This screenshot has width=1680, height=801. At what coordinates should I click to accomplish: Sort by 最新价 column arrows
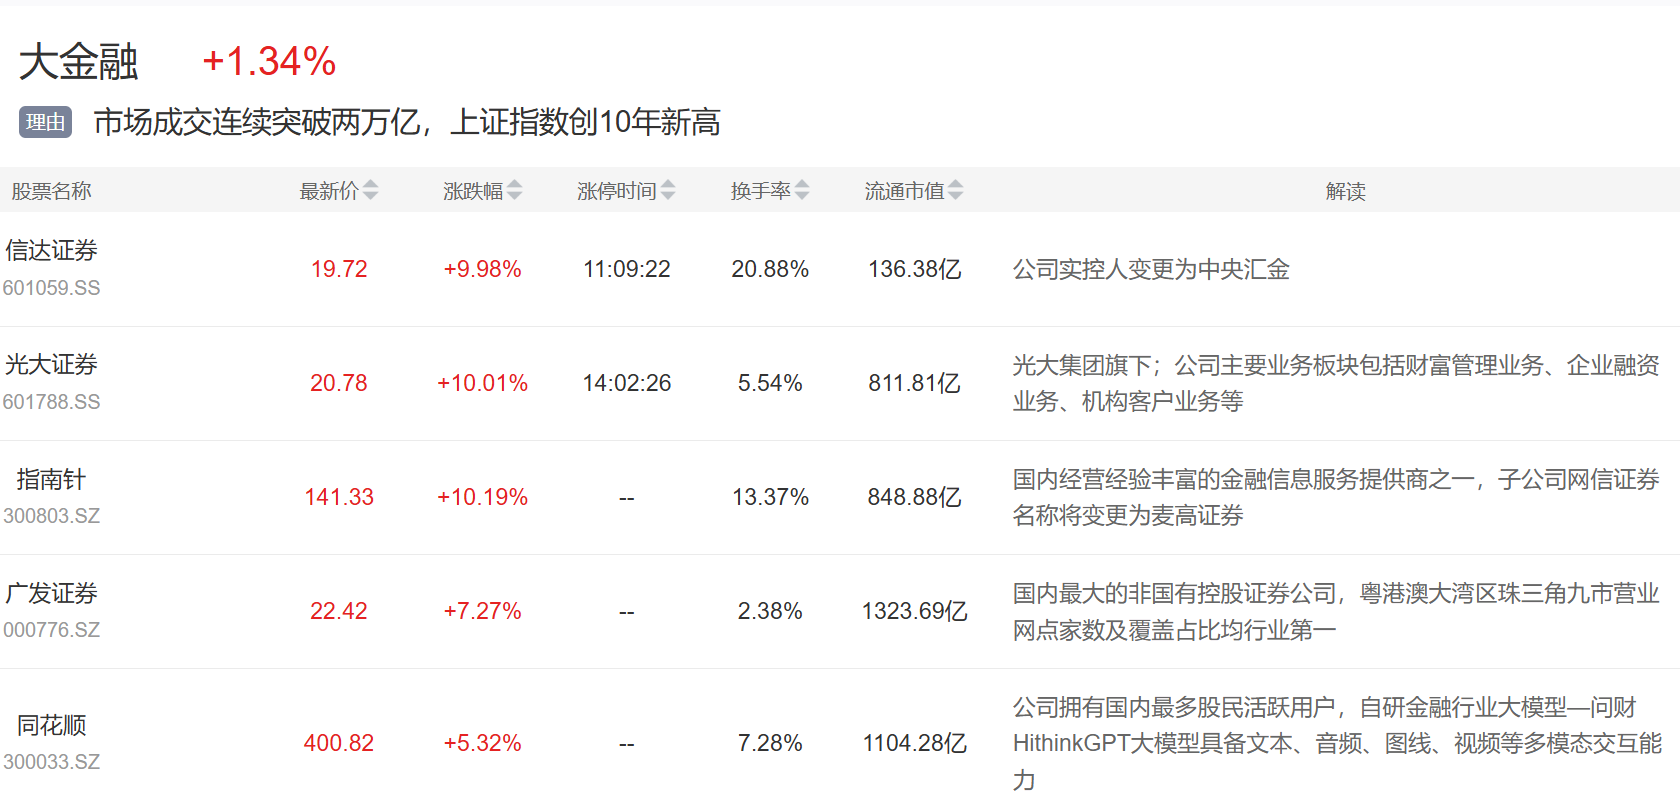pos(370,190)
